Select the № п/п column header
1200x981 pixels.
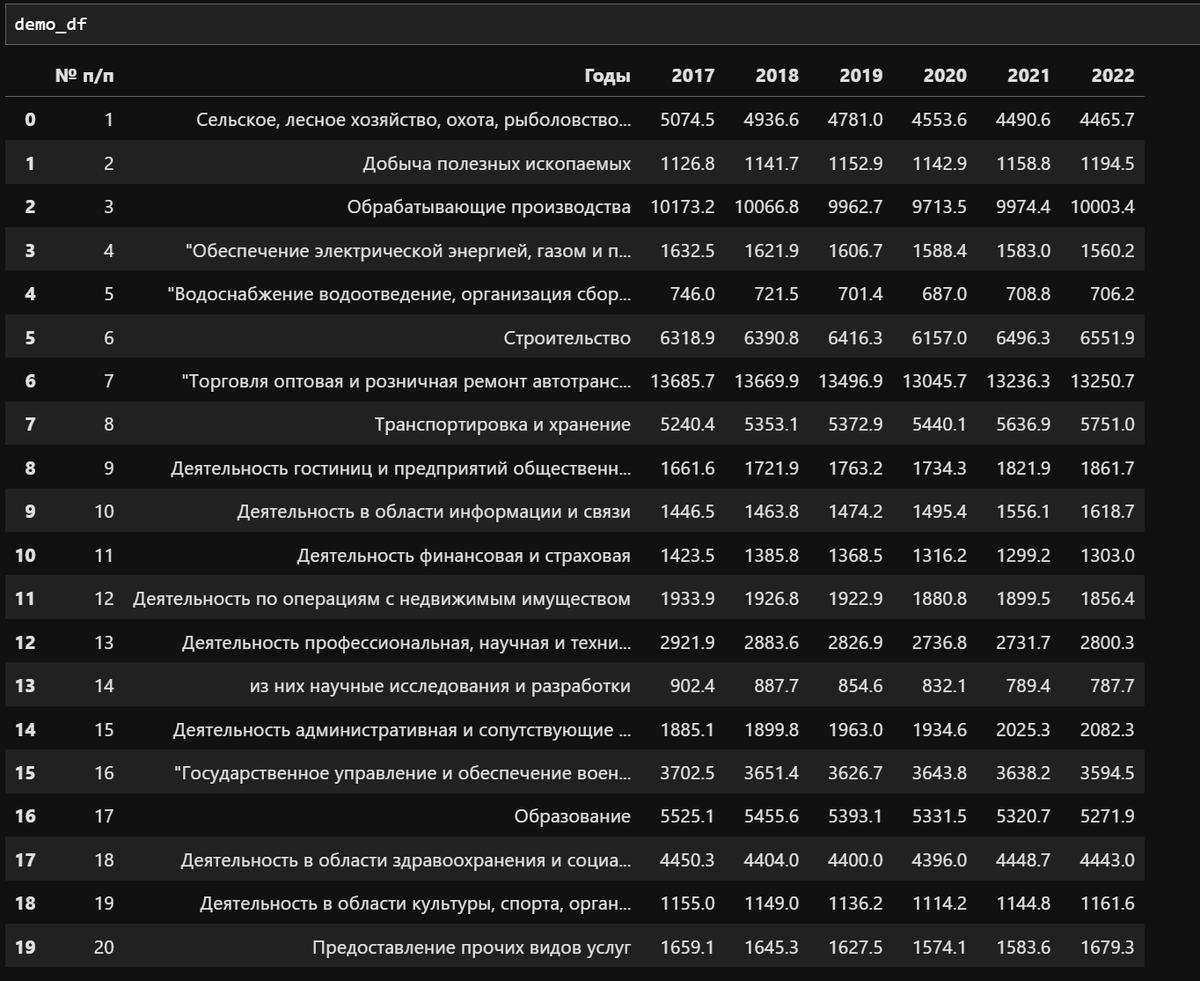tap(84, 76)
